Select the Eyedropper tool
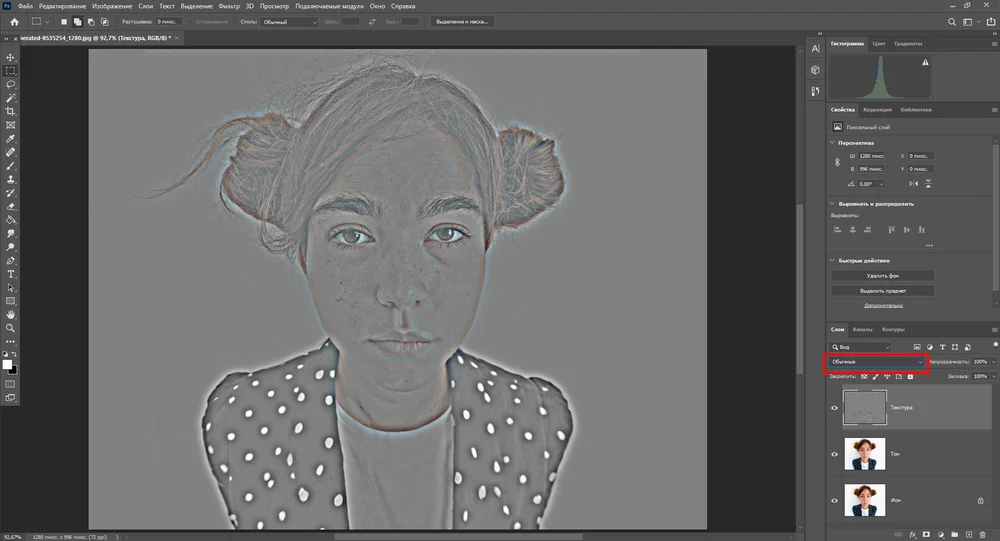Image resolution: width=1000 pixels, height=541 pixels. pos(11,139)
